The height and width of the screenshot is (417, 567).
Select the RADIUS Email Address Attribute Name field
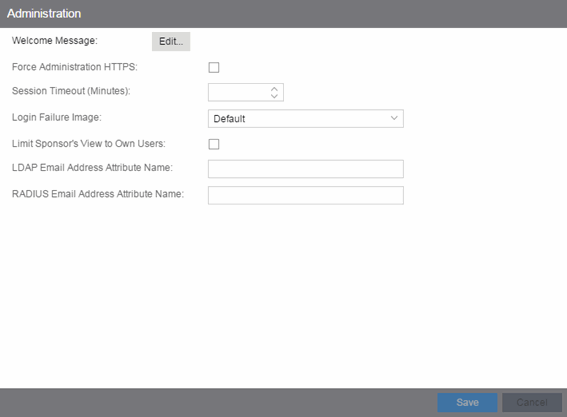306,195
